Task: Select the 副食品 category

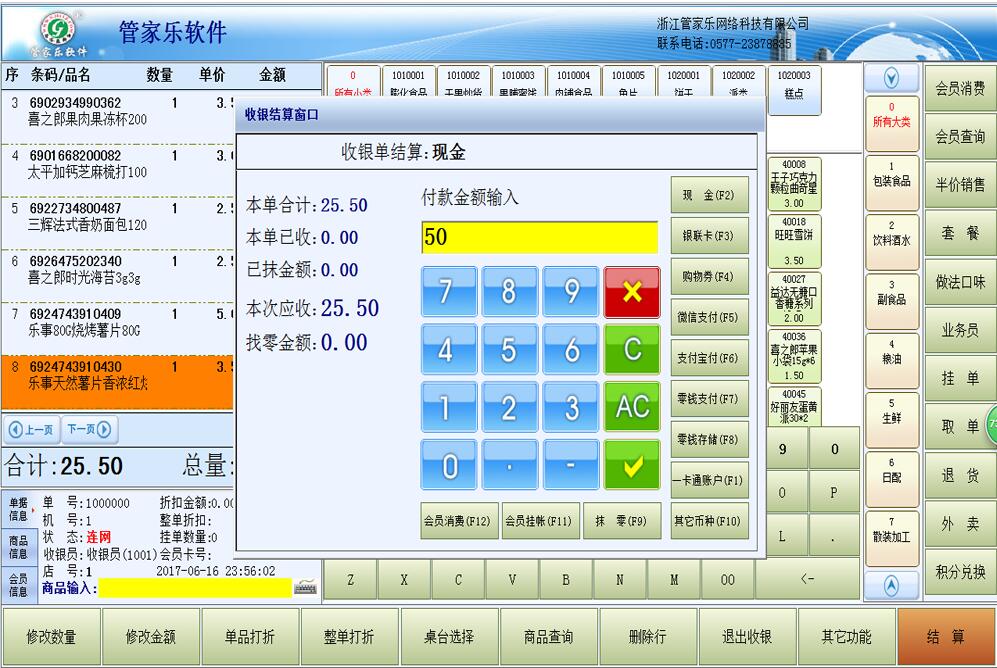Action: [891, 301]
